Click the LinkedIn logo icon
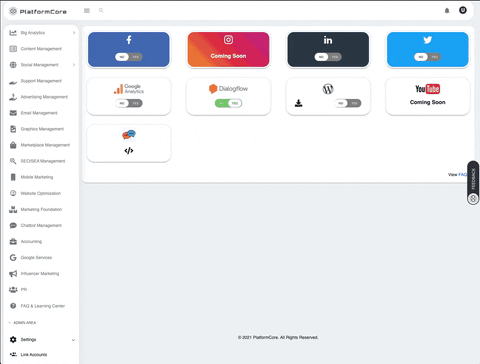 328,40
